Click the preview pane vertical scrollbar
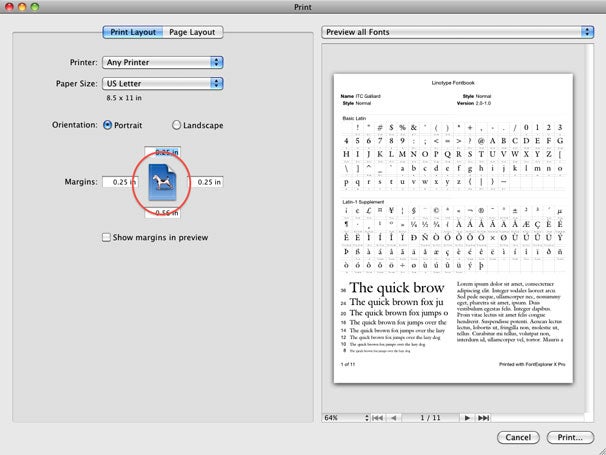This screenshot has height=455, width=606. pyautogui.click(x=589, y=228)
